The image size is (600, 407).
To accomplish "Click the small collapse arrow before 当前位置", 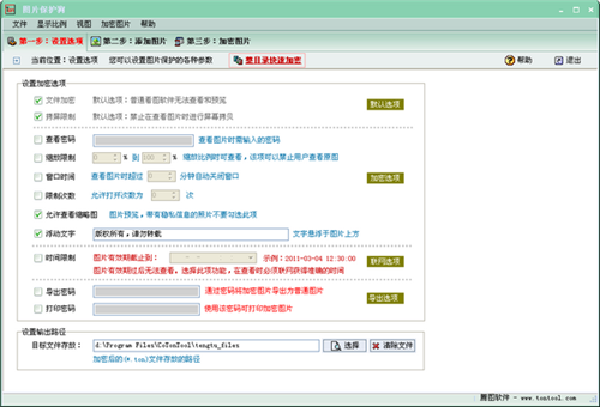I will point(16,60).
